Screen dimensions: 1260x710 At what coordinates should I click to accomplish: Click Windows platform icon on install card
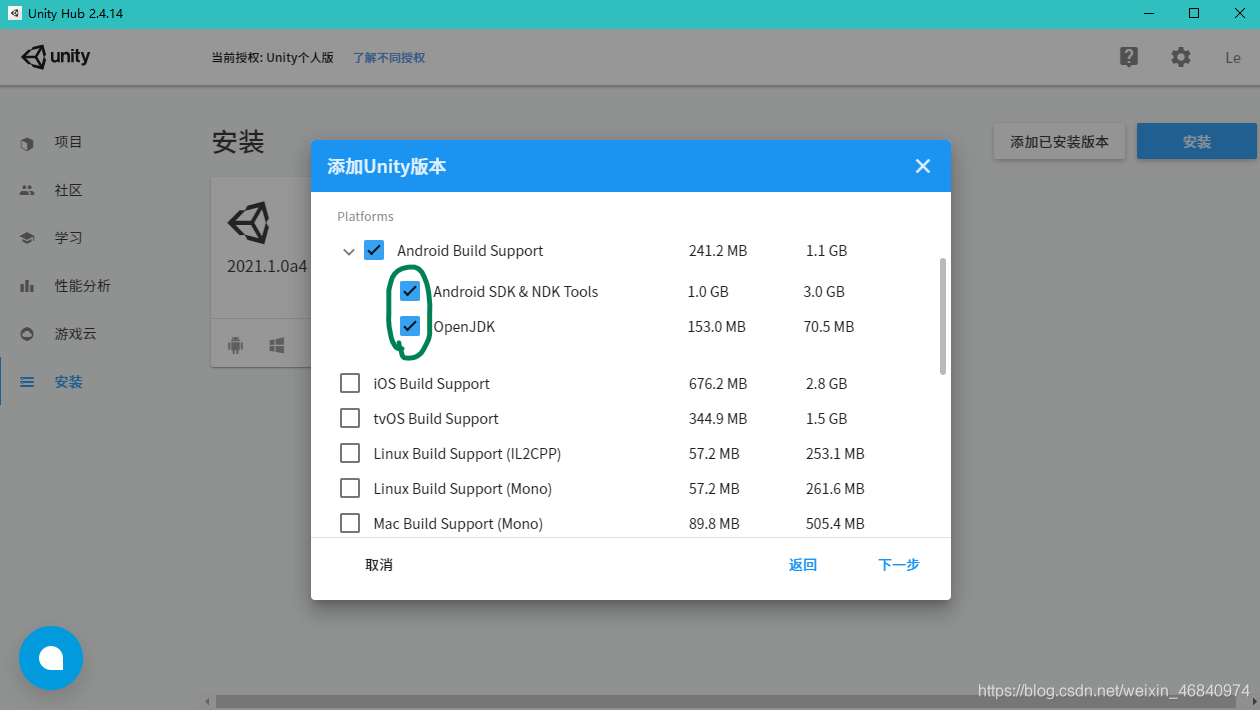[277, 345]
